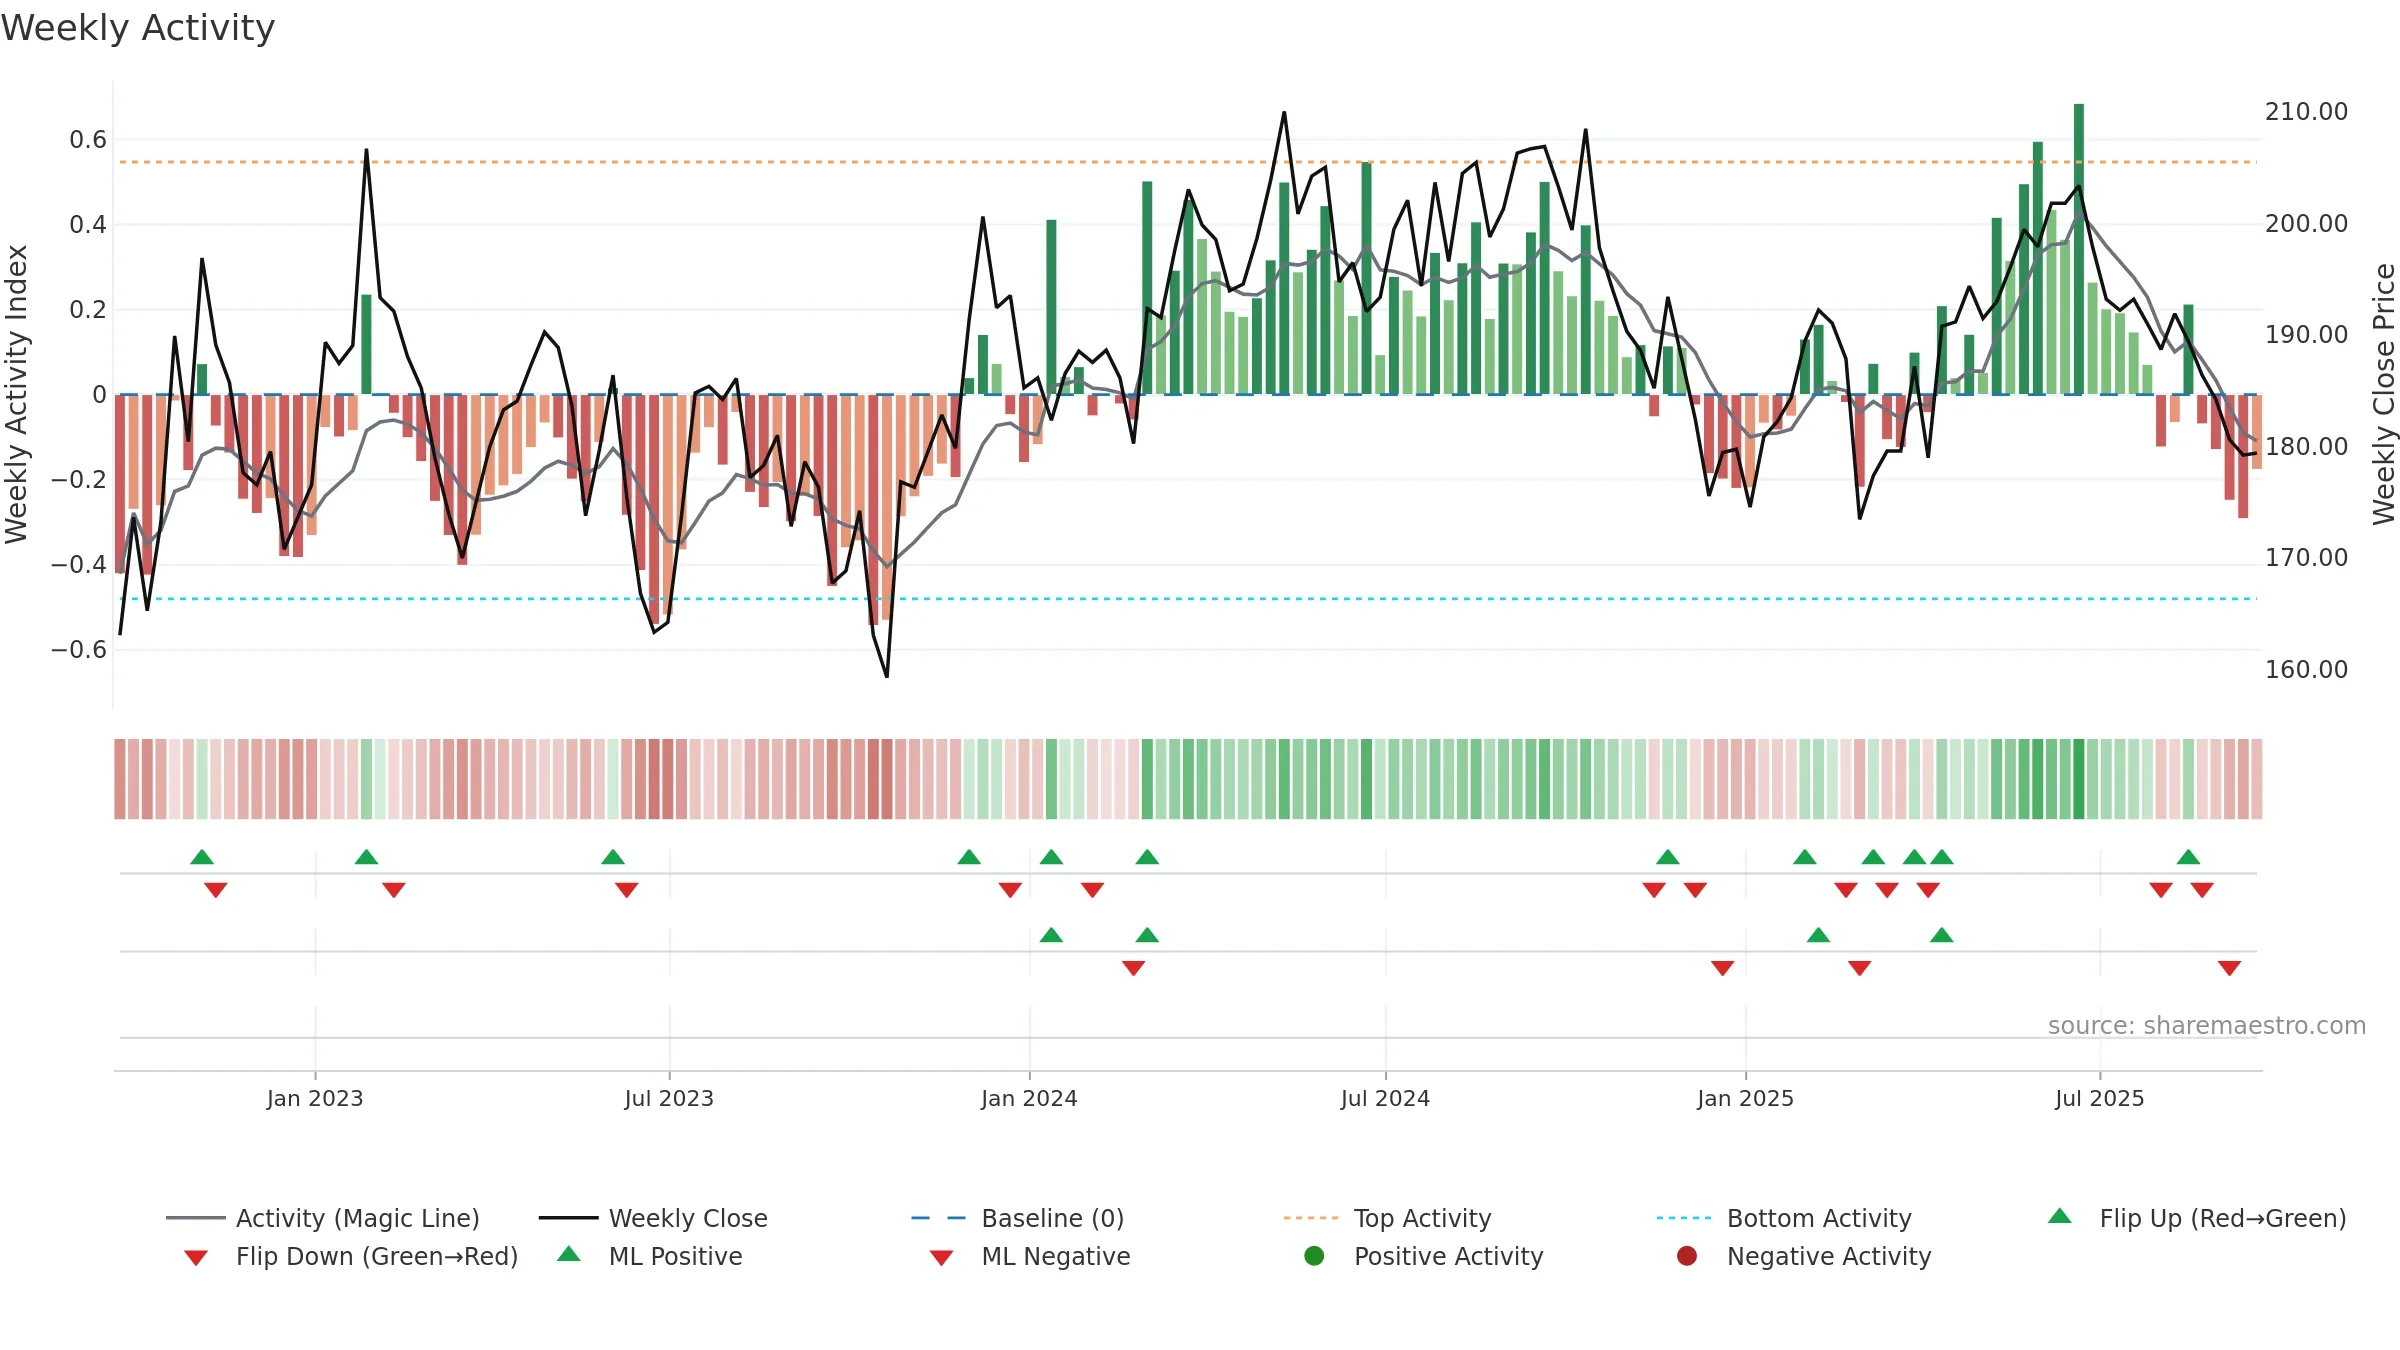The width and height of the screenshot is (2400, 1350).
Task: Toggle Weekly Close legend entry
Action: [653, 1218]
